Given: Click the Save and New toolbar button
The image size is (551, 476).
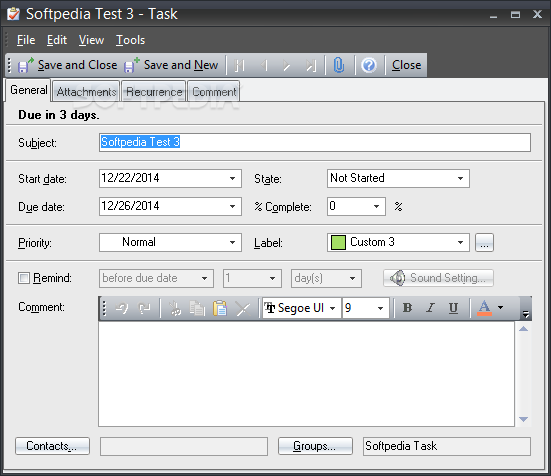Looking at the screenshot, I should click(x=171, y=65).
